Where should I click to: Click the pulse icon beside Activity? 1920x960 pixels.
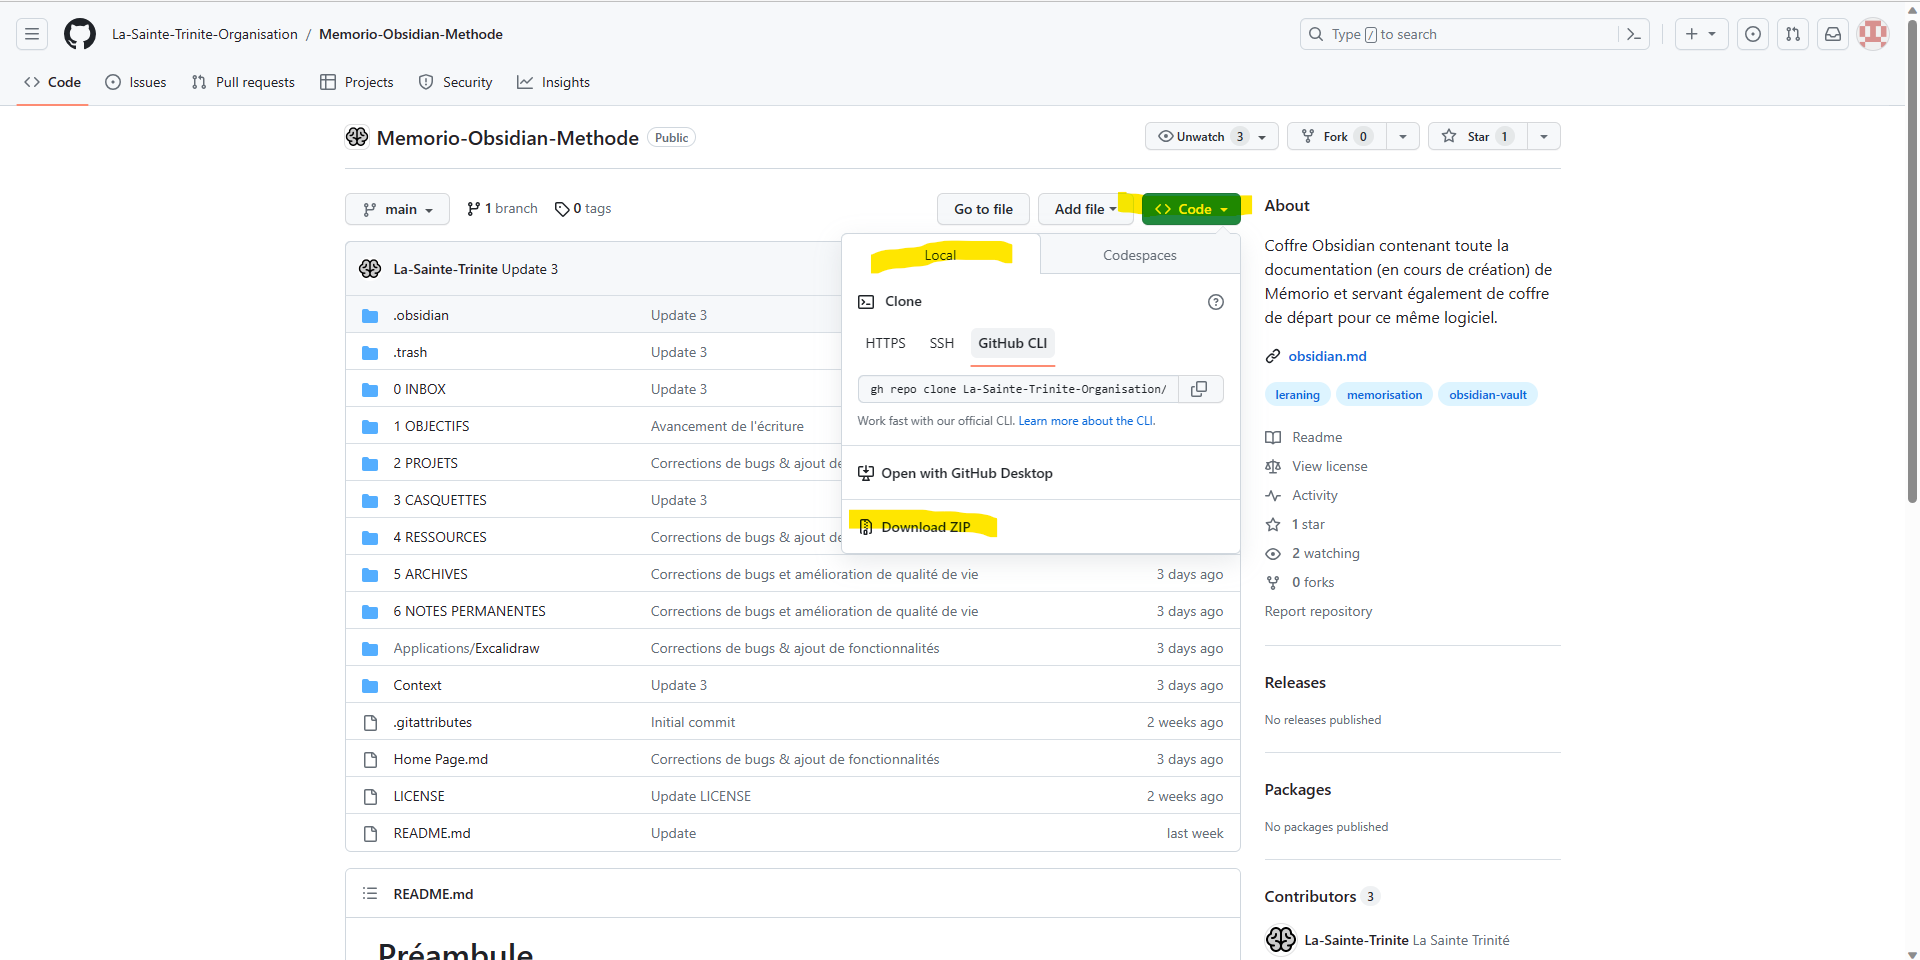click(1273, 496)
